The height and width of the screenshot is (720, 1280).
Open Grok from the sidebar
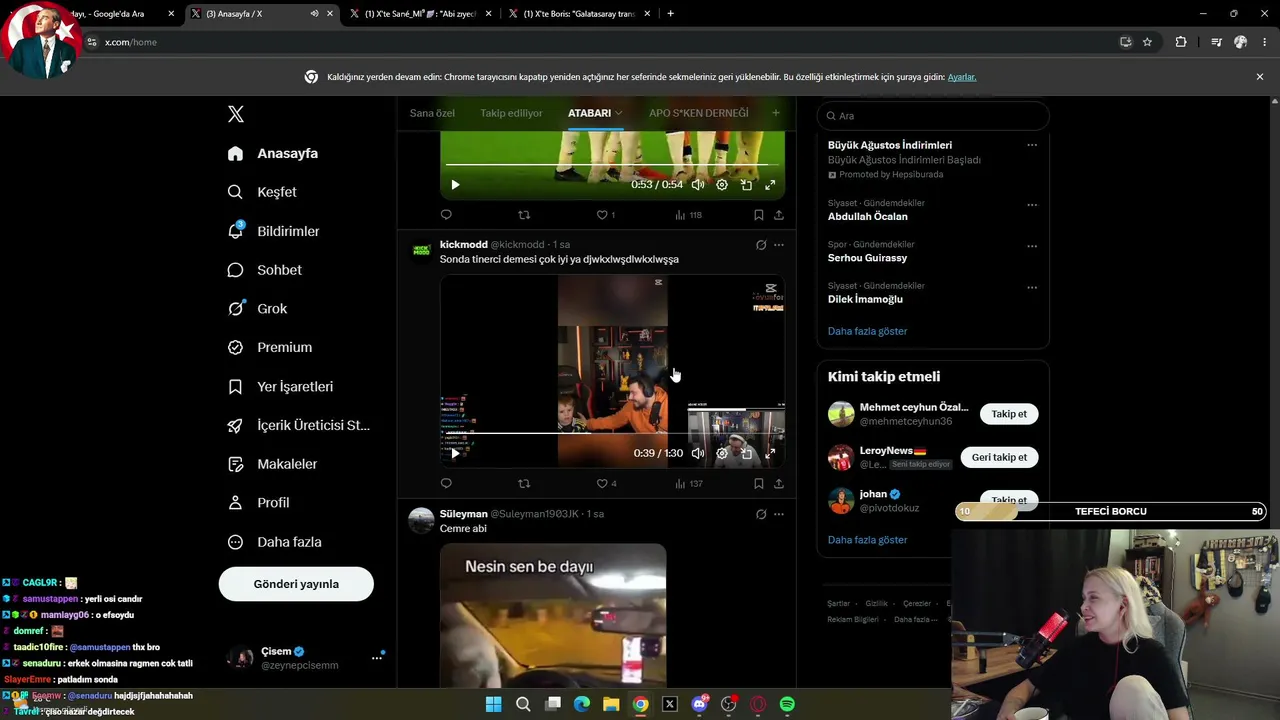(257, 309)
